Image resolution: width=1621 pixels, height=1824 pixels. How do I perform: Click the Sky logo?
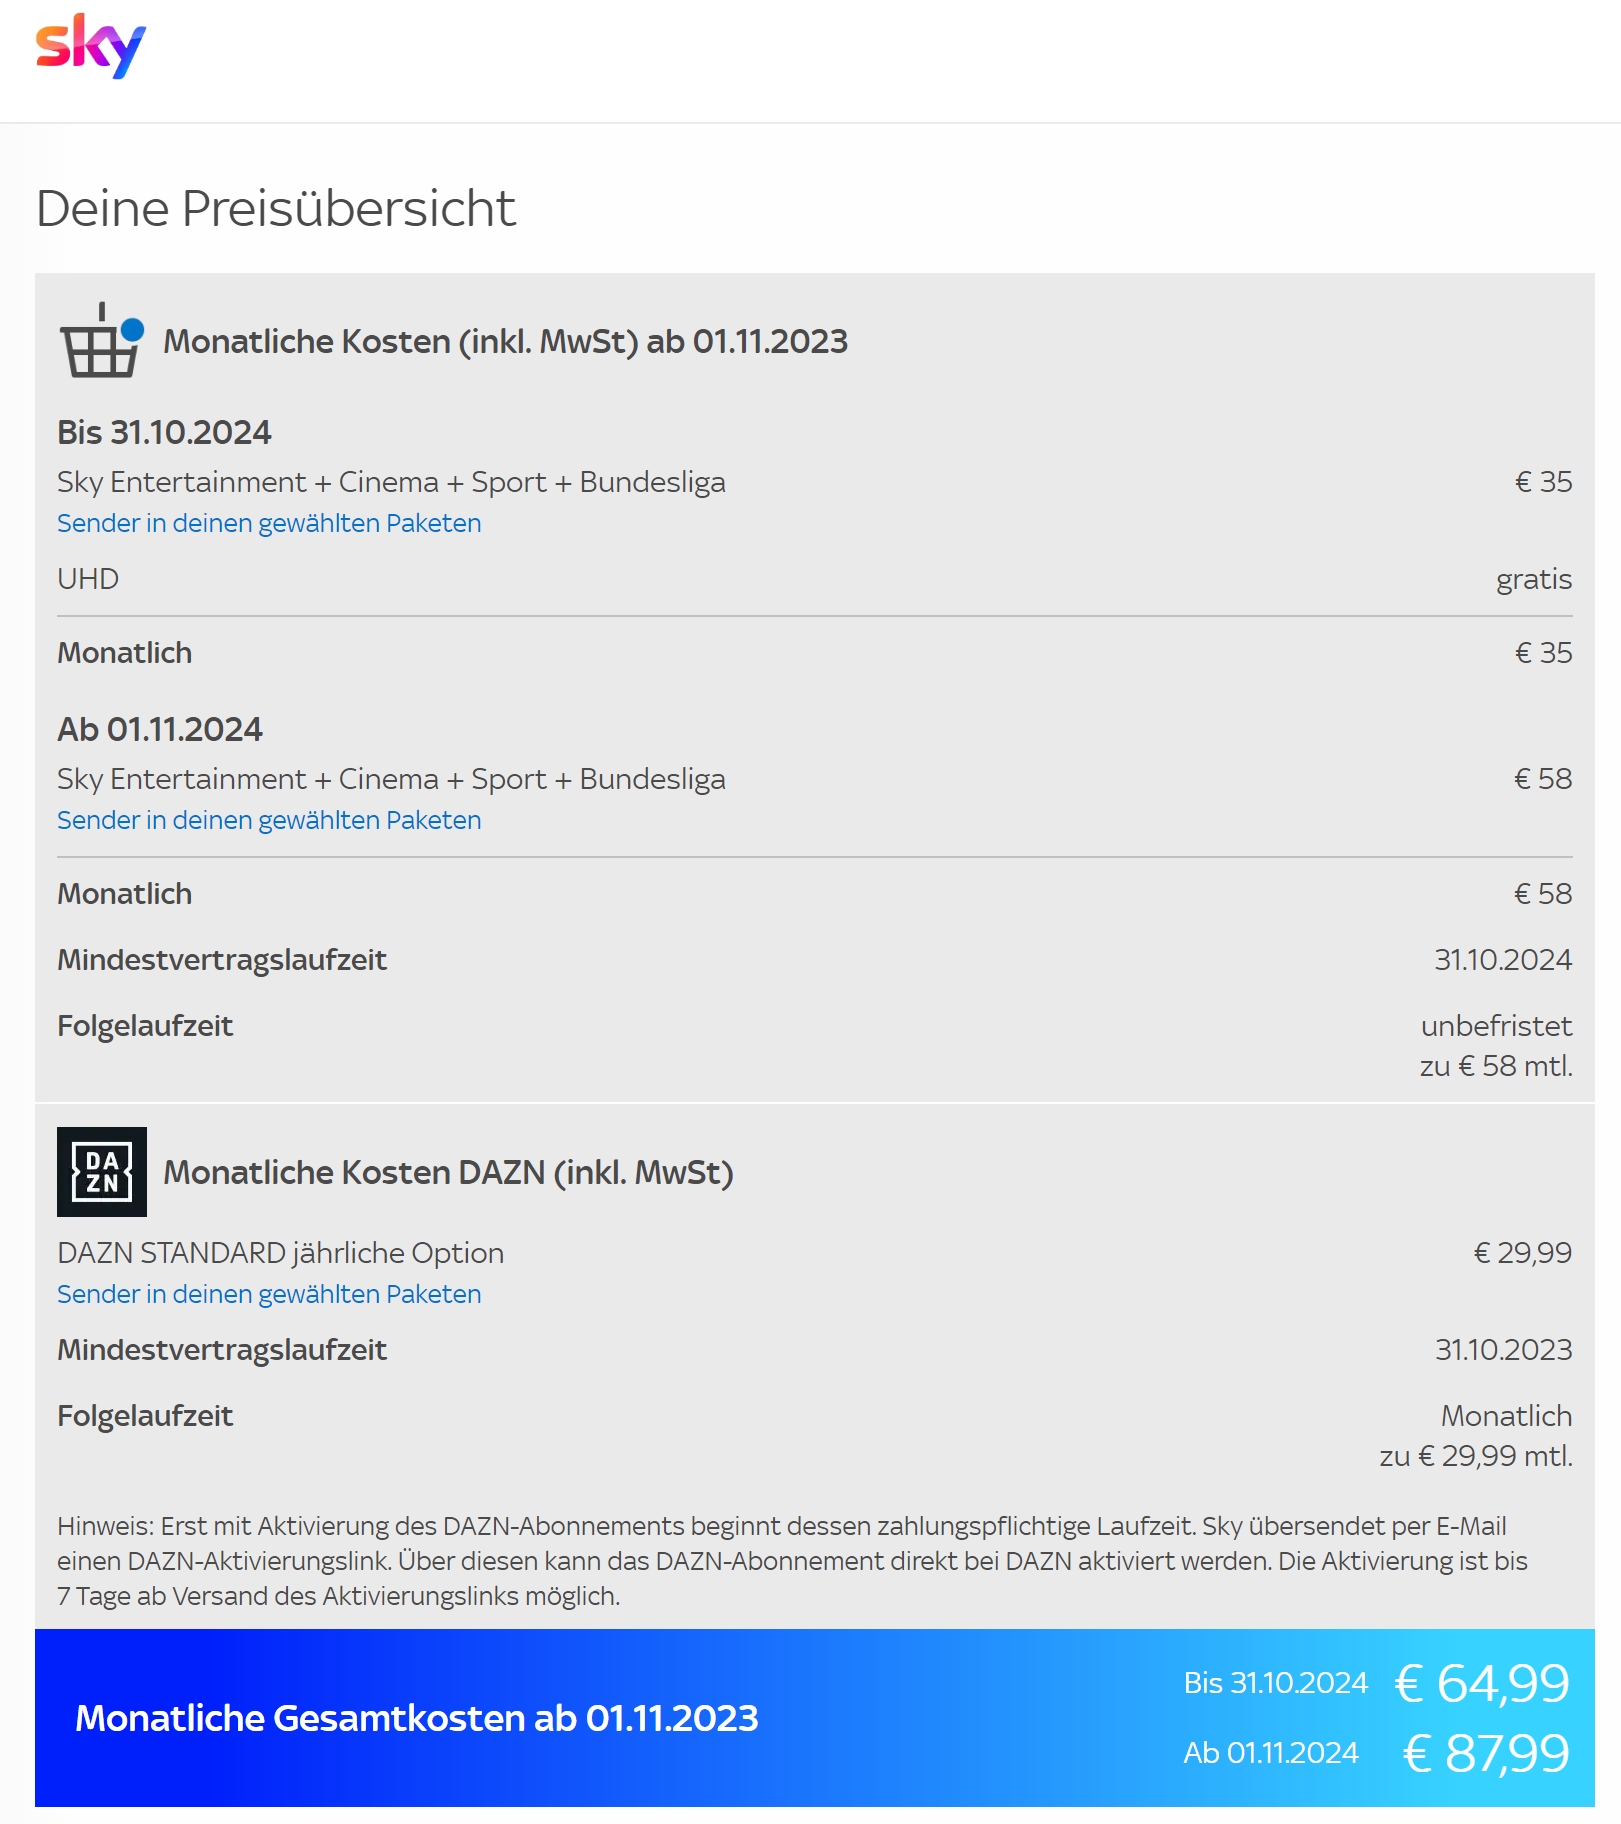tap(90, 46)
